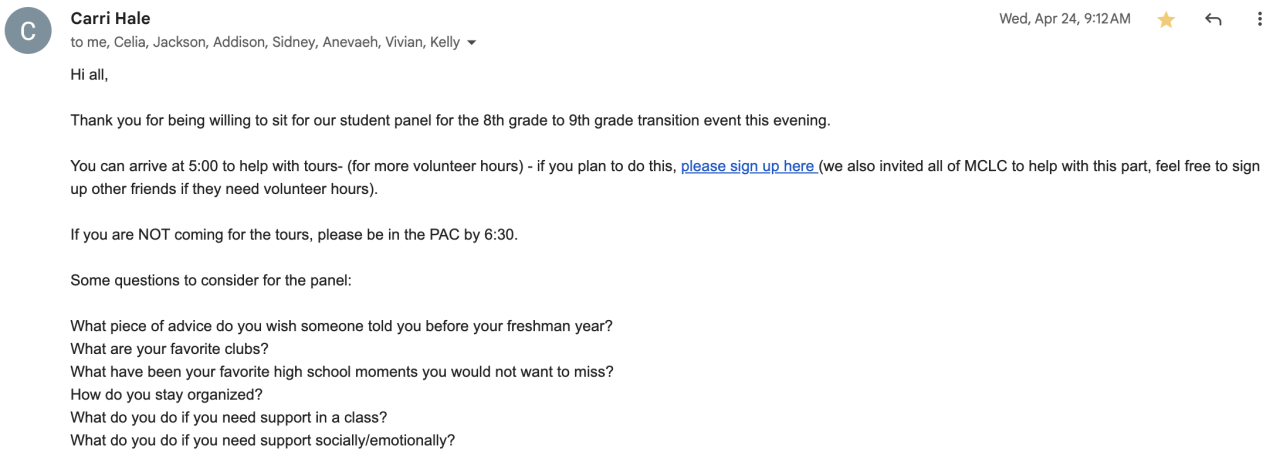Click the question about freshman year advice
This screenshot has height=463, width=1280.
pos(341,326)
